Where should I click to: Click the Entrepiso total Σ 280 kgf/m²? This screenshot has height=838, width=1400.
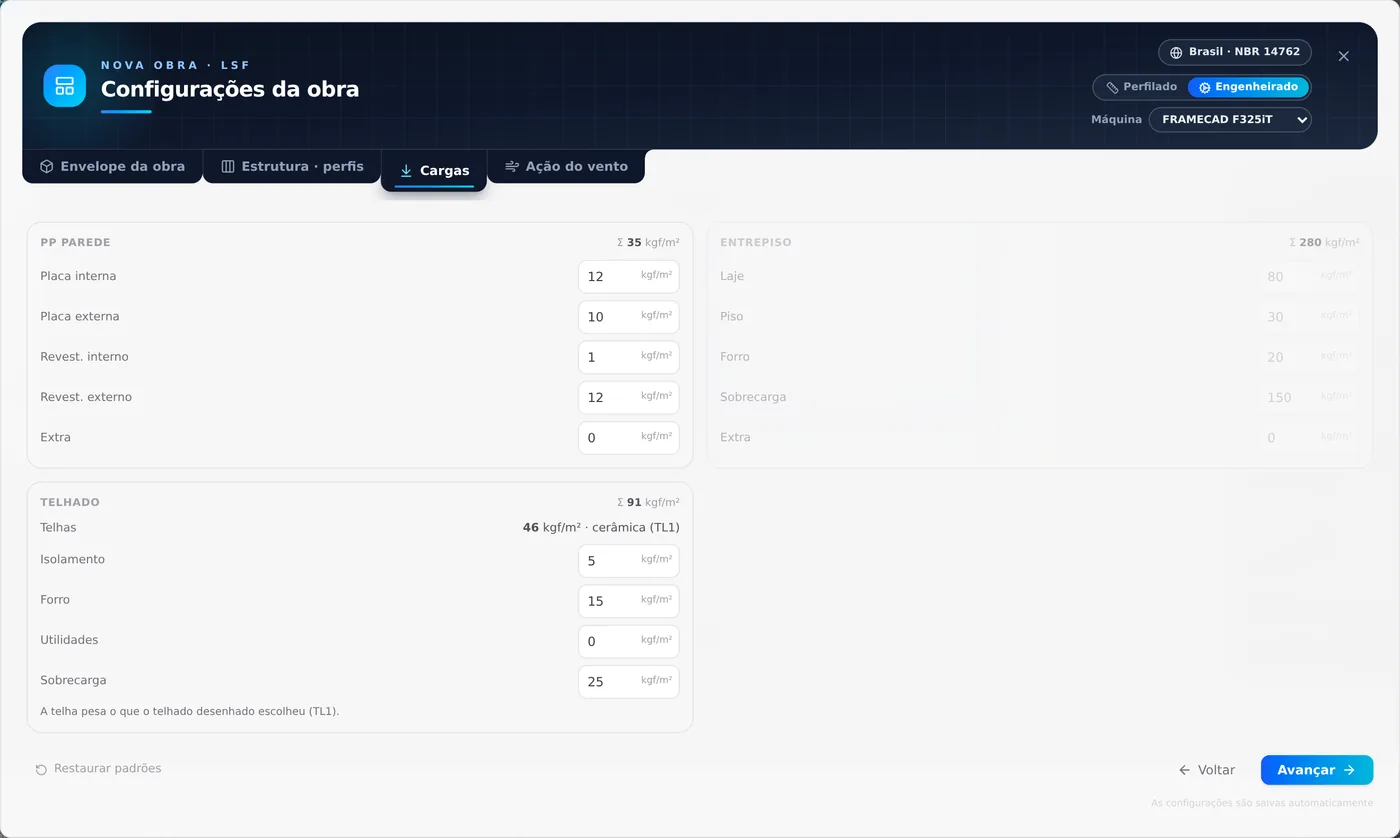tap(1324, 243)
